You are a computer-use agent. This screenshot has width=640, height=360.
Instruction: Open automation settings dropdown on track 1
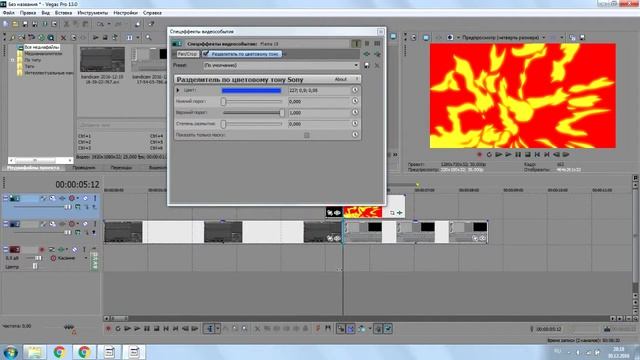pos(78,198)
